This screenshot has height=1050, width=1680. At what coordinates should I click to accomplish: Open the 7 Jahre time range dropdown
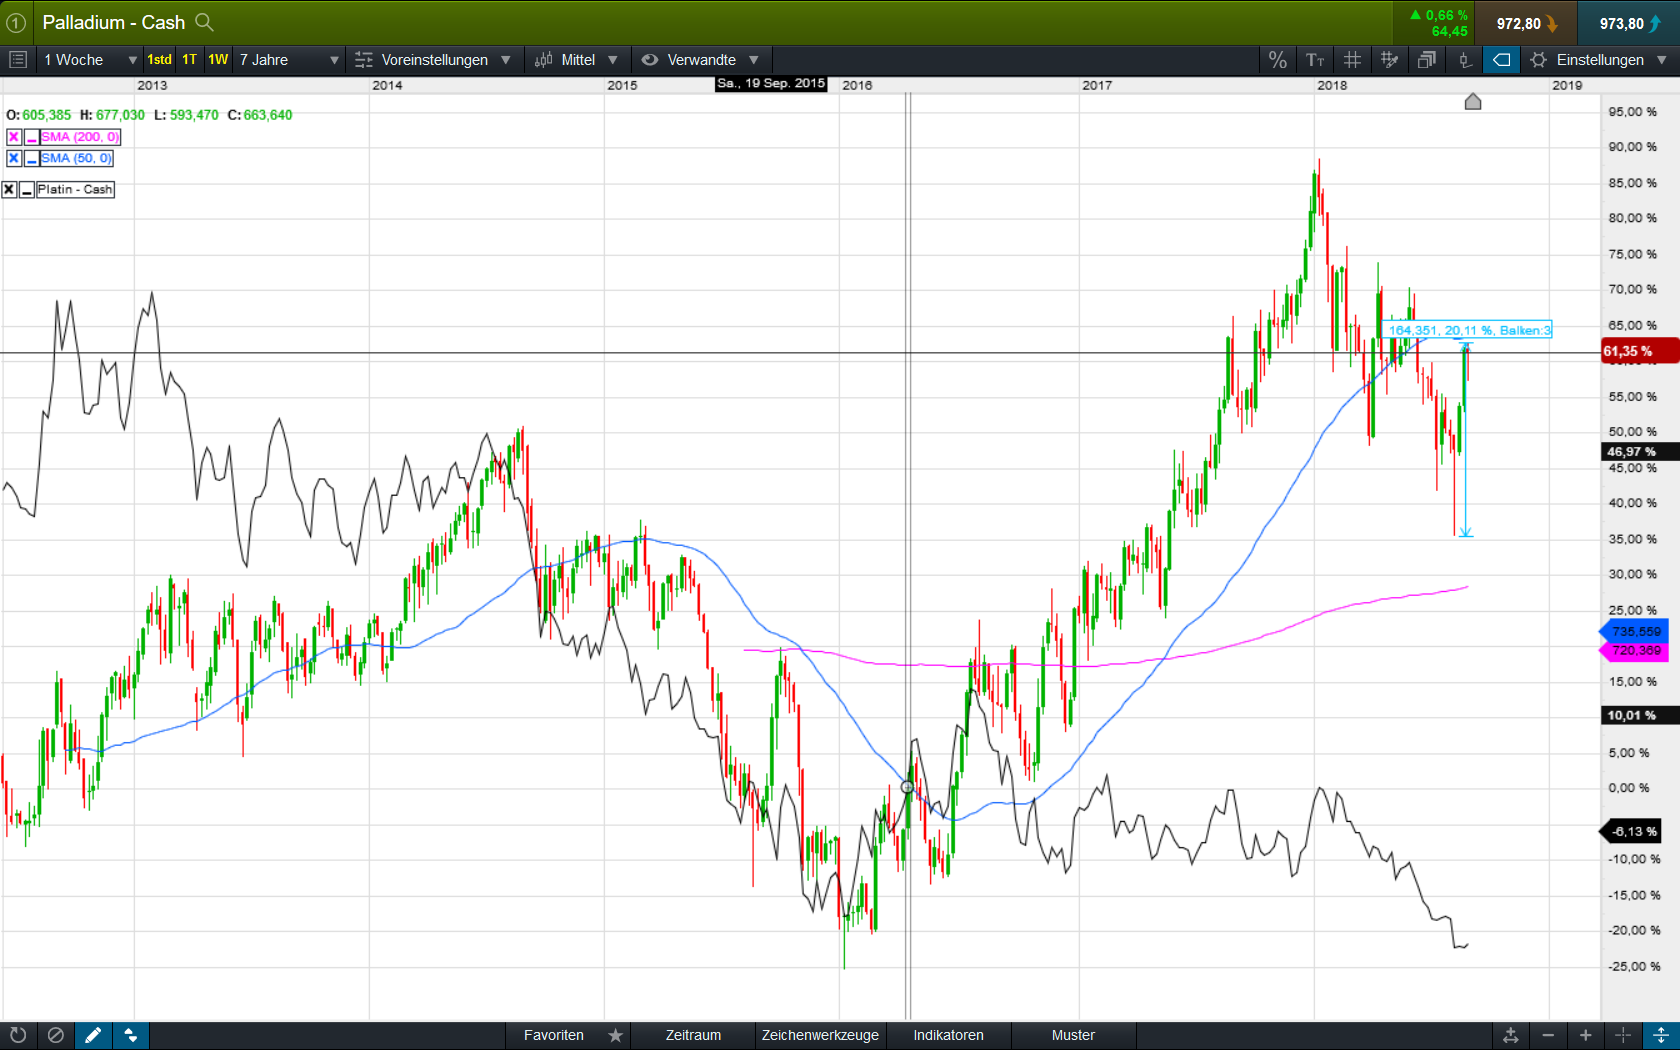click(x=289, y=60)
